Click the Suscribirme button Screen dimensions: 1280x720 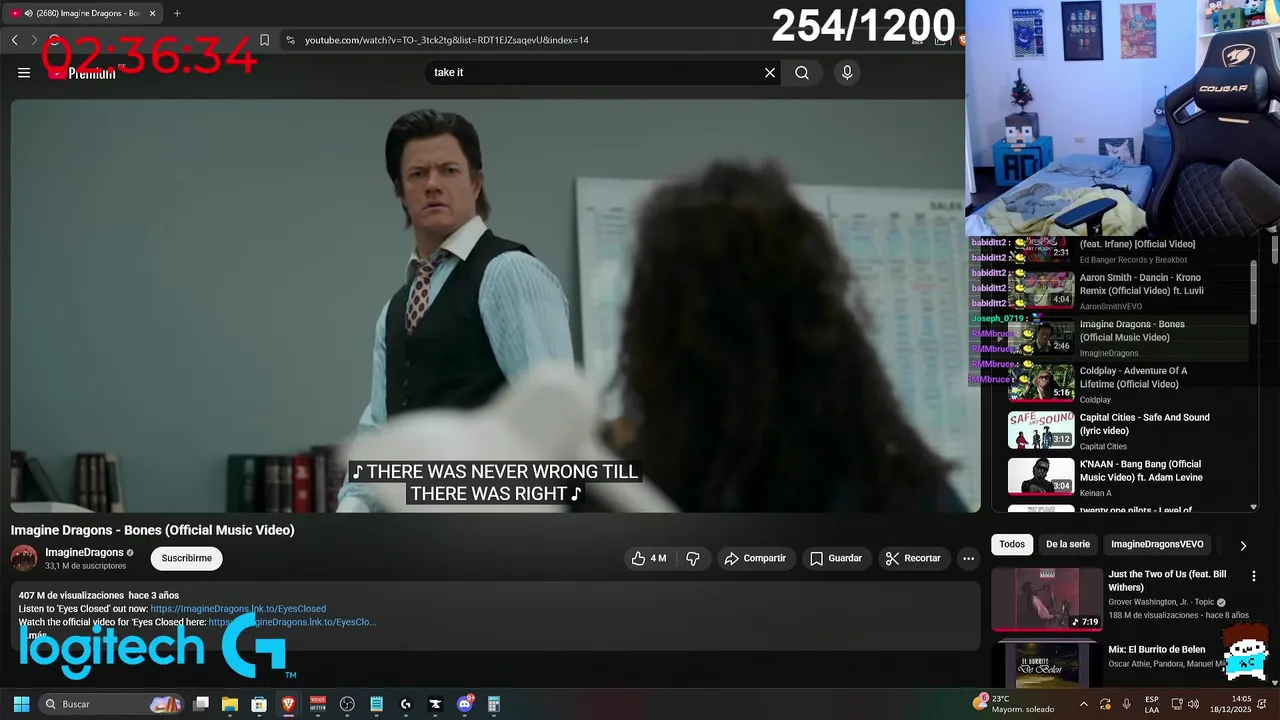(x=186, y=558)
